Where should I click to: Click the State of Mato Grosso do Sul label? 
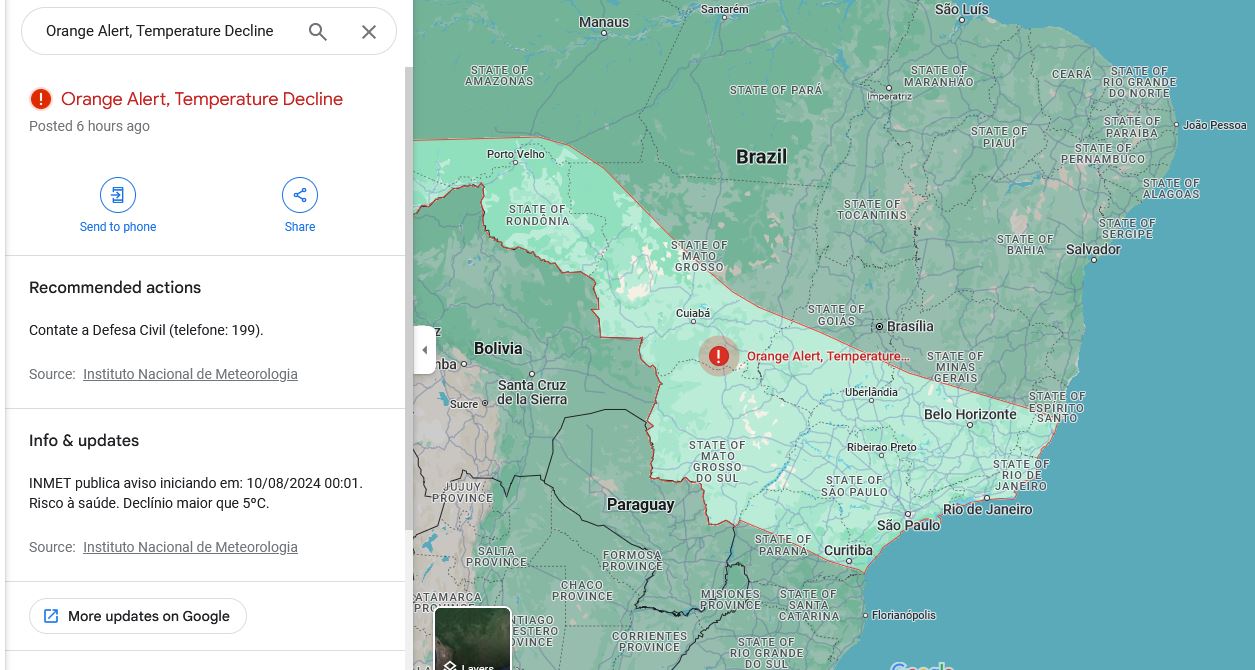[x=717, y=462]
